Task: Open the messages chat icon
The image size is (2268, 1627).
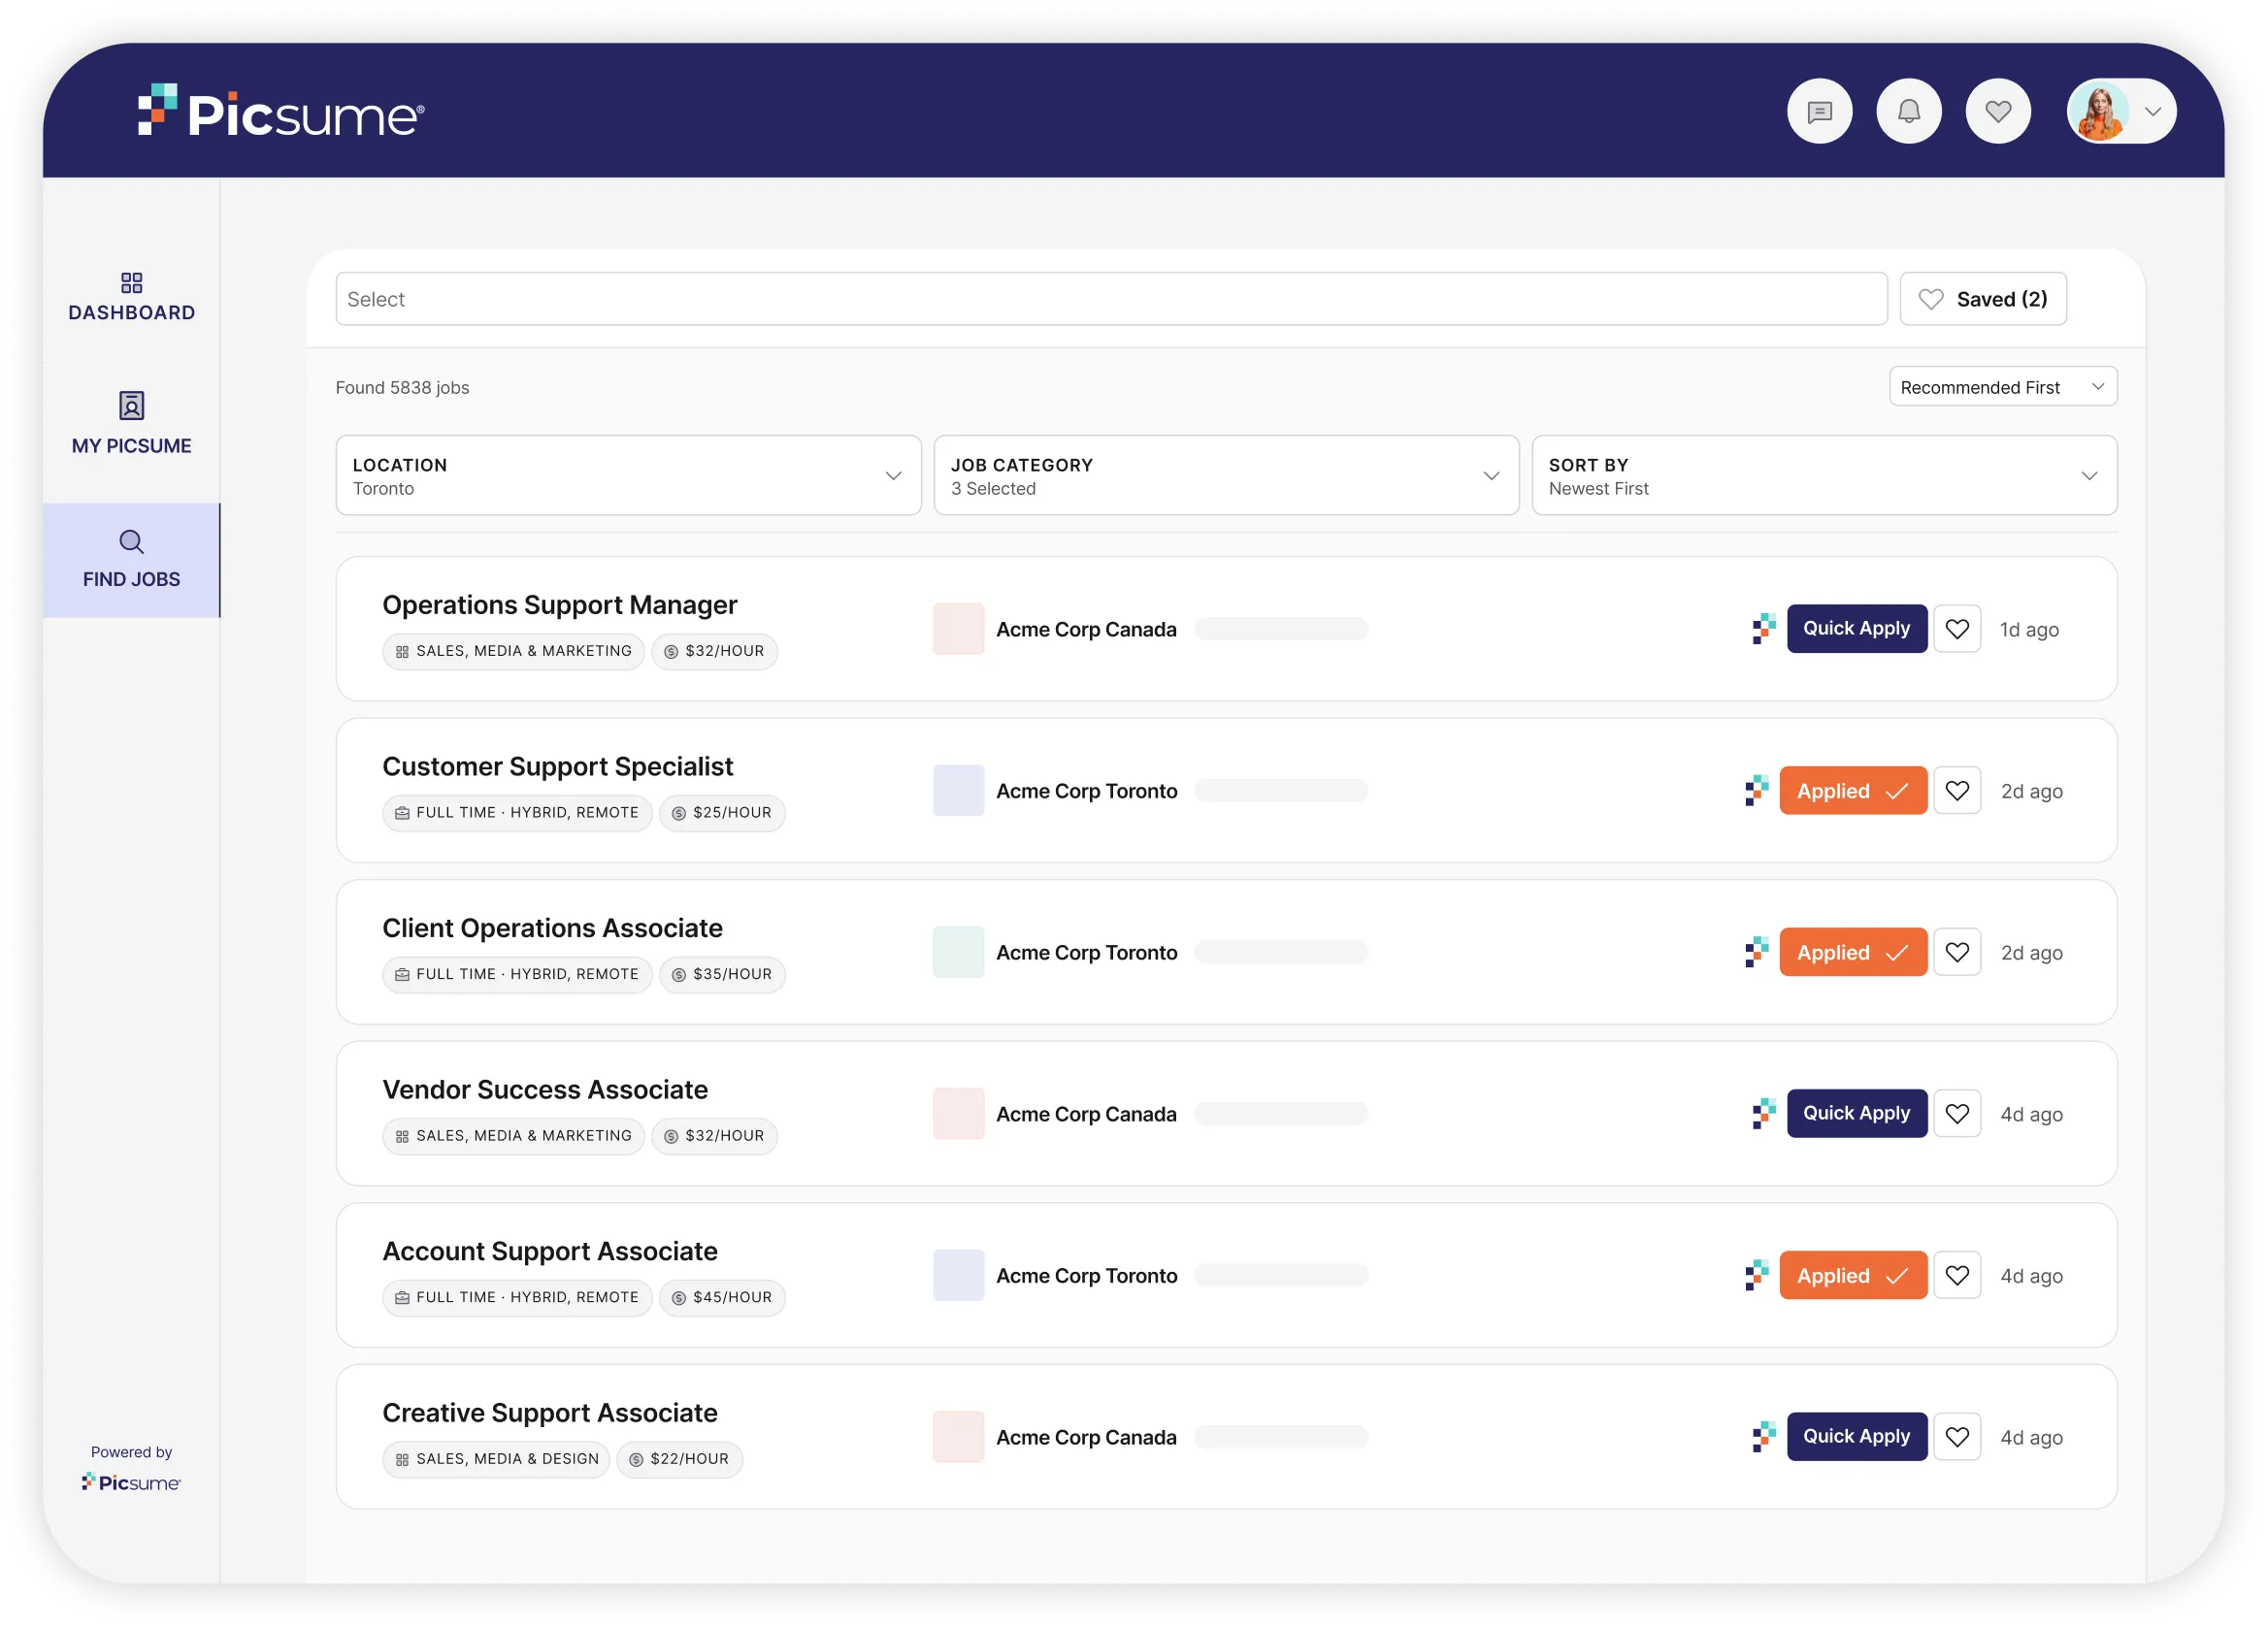Action: (x=1819, y=111)
